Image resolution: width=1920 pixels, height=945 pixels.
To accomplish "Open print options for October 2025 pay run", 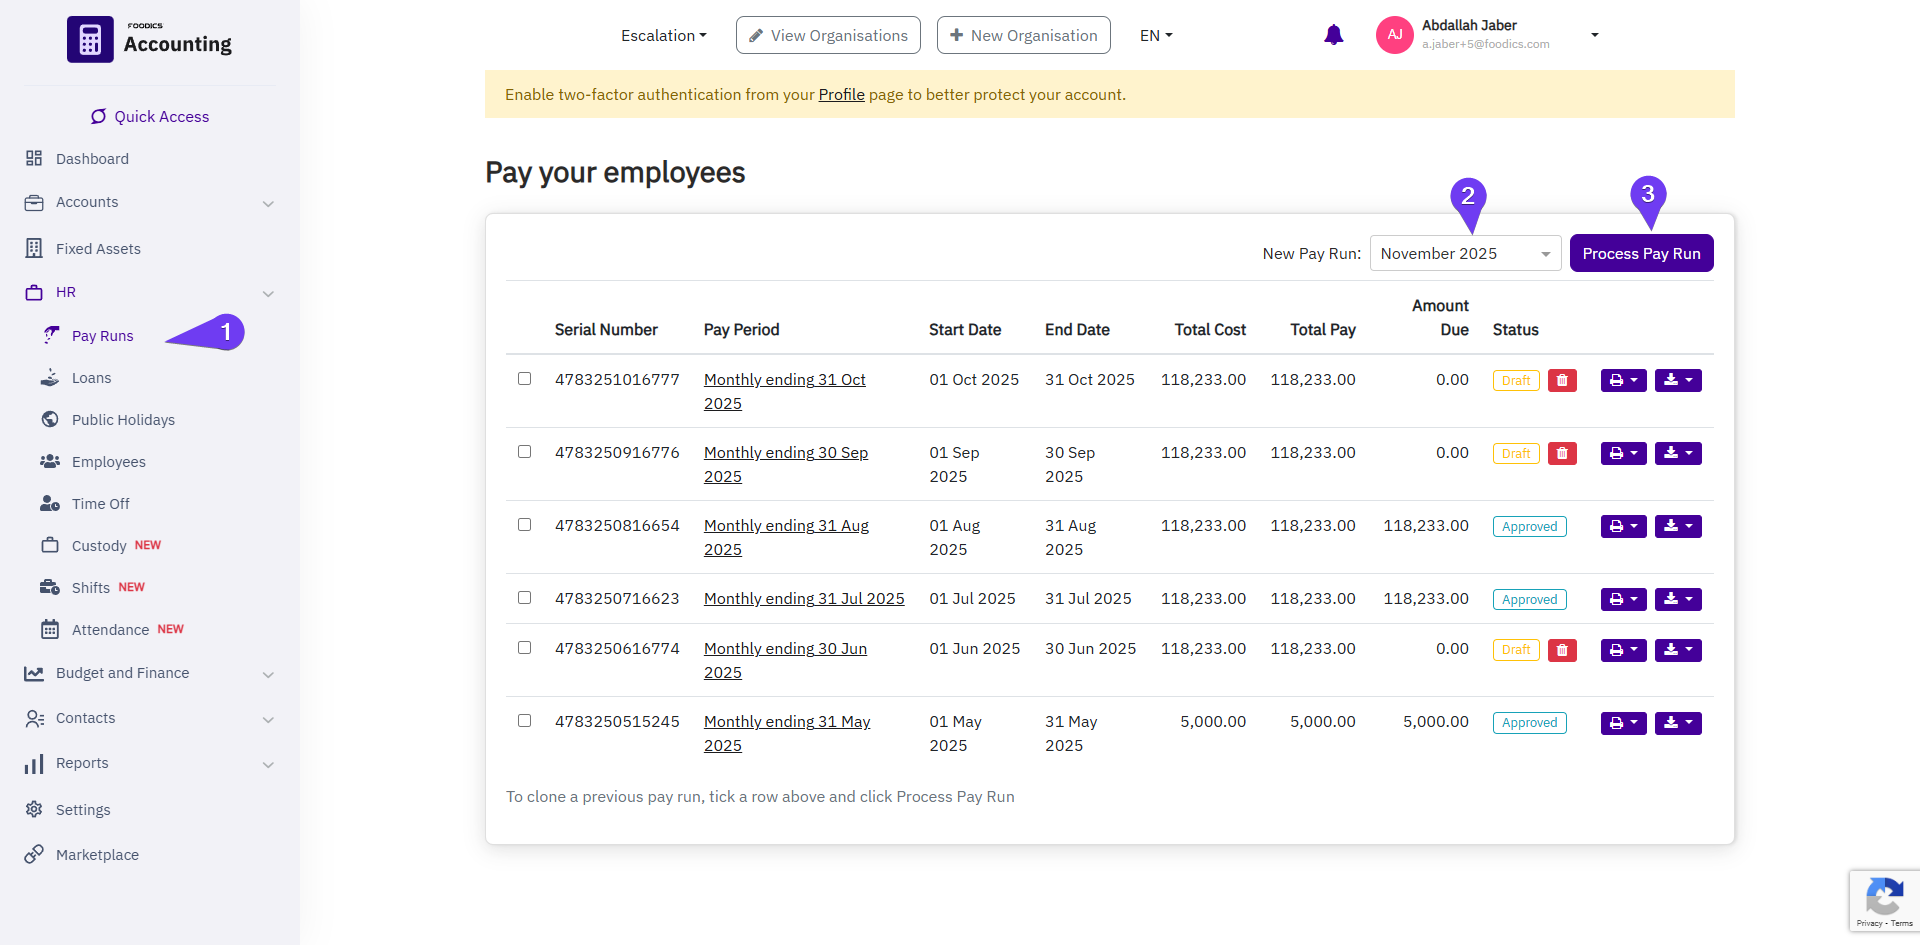I will [x=1623, y=380].
